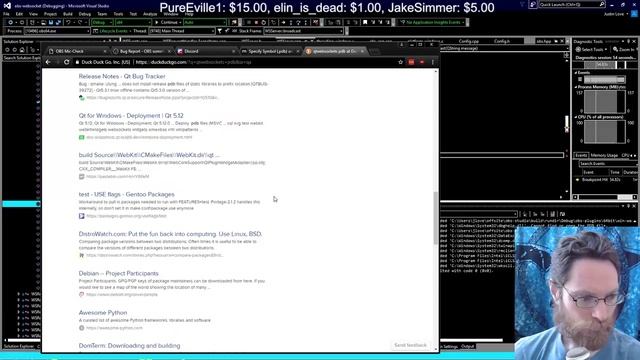Open the DistroWatch.com search result
This screenshot has height=360, width=640.
click(x=171, y=234)
